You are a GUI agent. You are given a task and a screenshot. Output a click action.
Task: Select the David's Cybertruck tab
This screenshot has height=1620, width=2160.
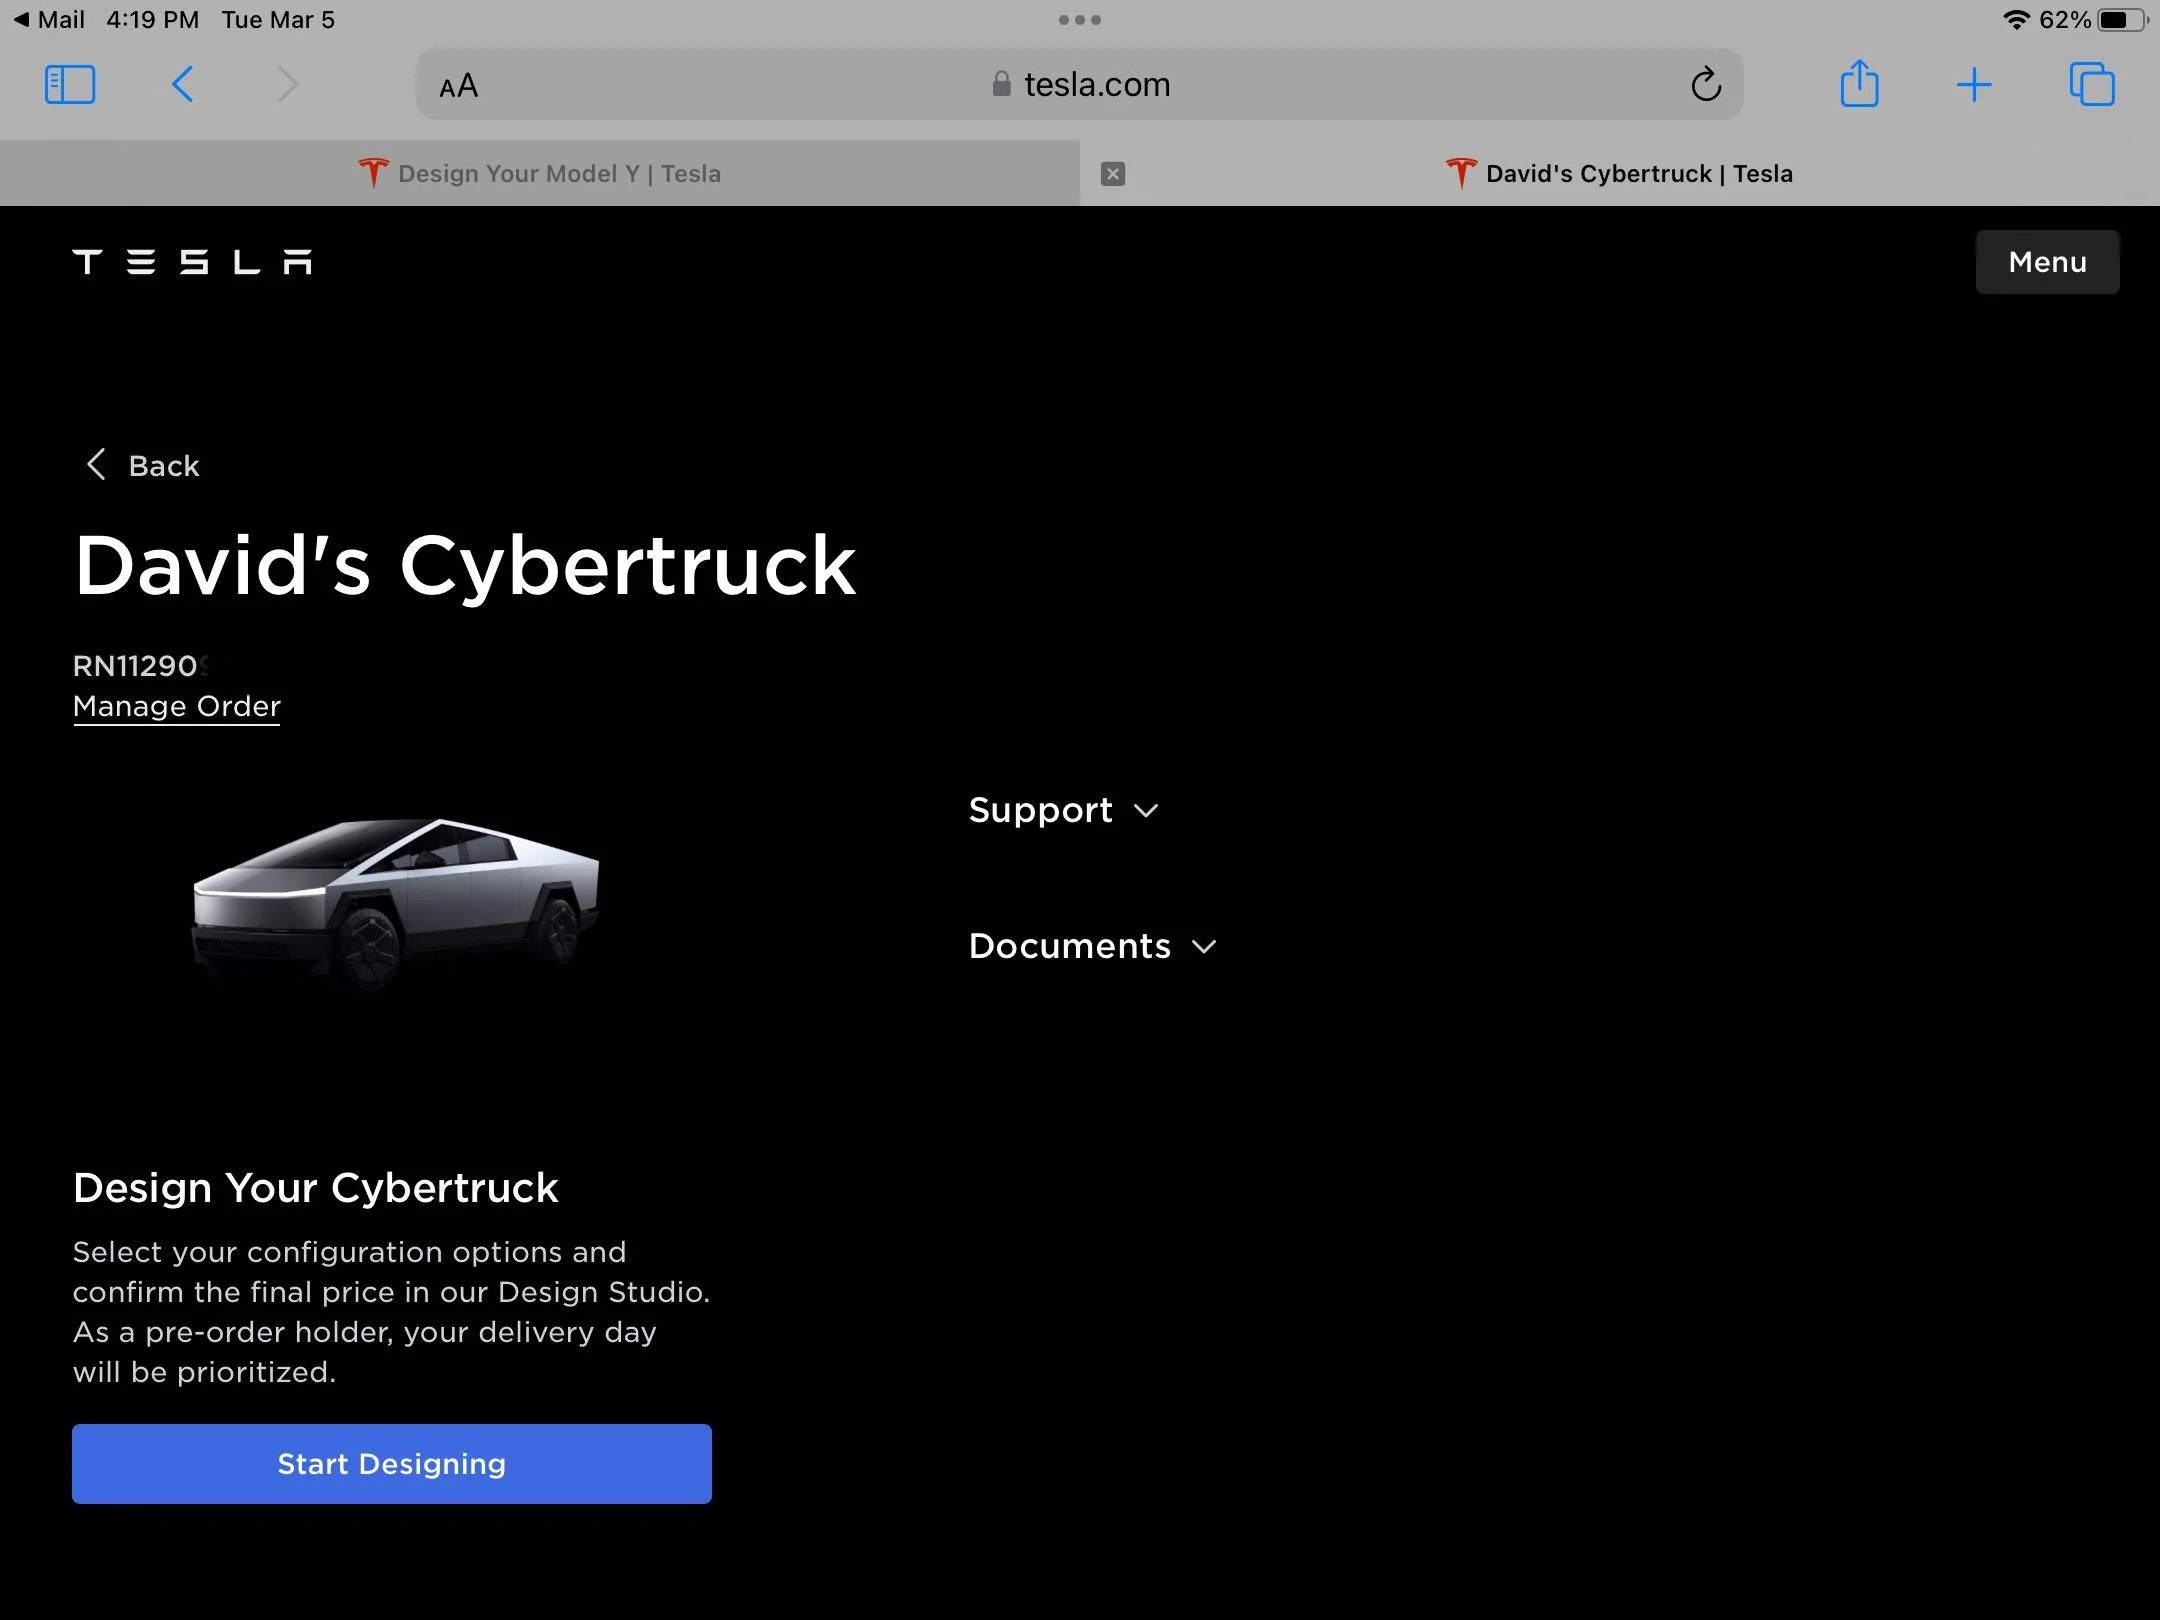1620,174
